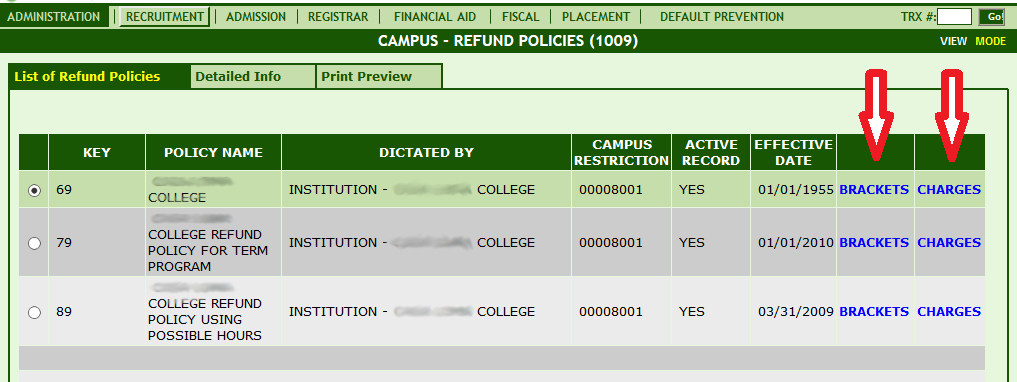This screenshot has width=1017, height=382.
Task: Select the radio button for policy key 79
Action: click(34, 243)
